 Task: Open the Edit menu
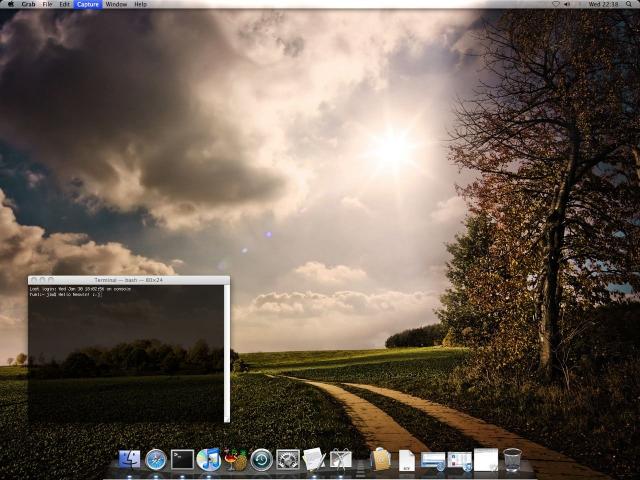click(64, 4)
